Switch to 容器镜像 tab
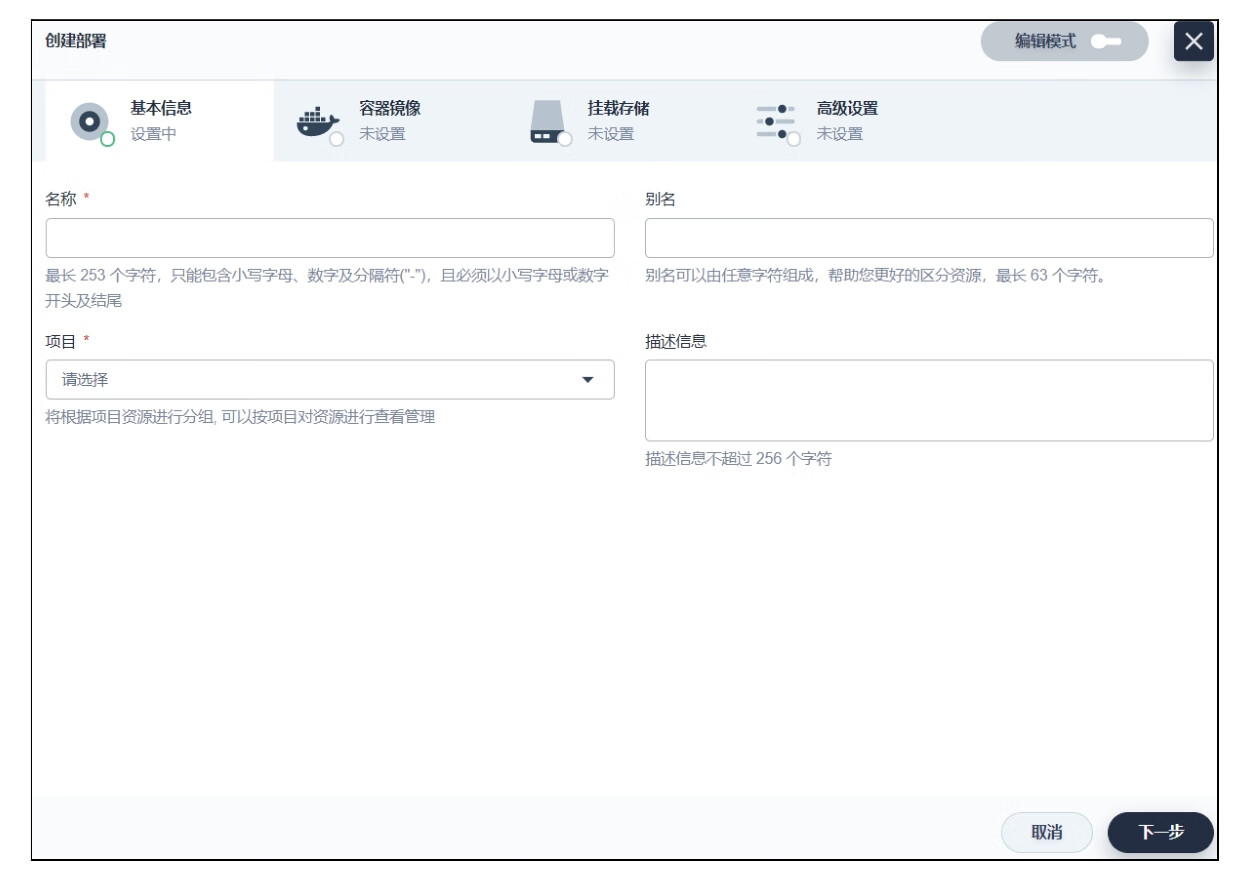The height and width of the screenshot is (878, 1253). click(x=390, y=109)
